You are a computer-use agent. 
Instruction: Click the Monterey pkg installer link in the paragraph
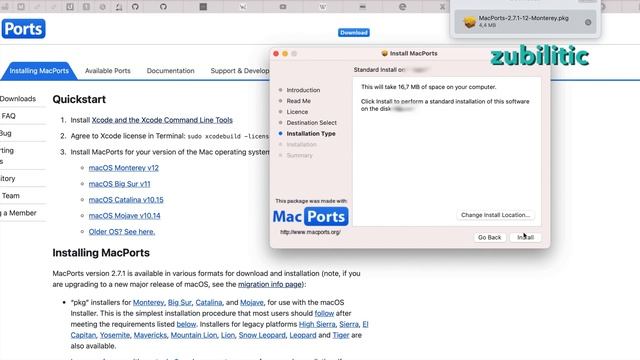tap(149, 302)
